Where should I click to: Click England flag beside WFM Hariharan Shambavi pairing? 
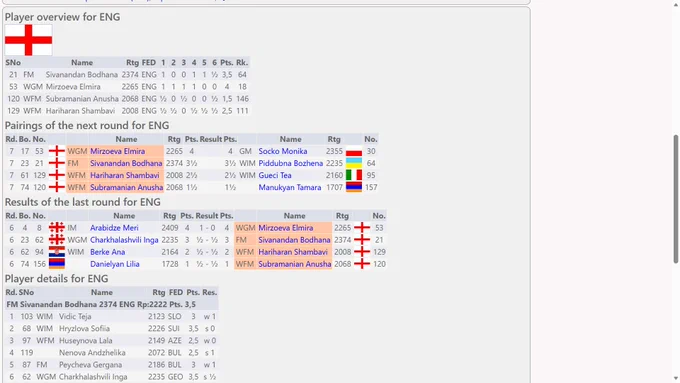pyautogui.click(x=57, y=176)
